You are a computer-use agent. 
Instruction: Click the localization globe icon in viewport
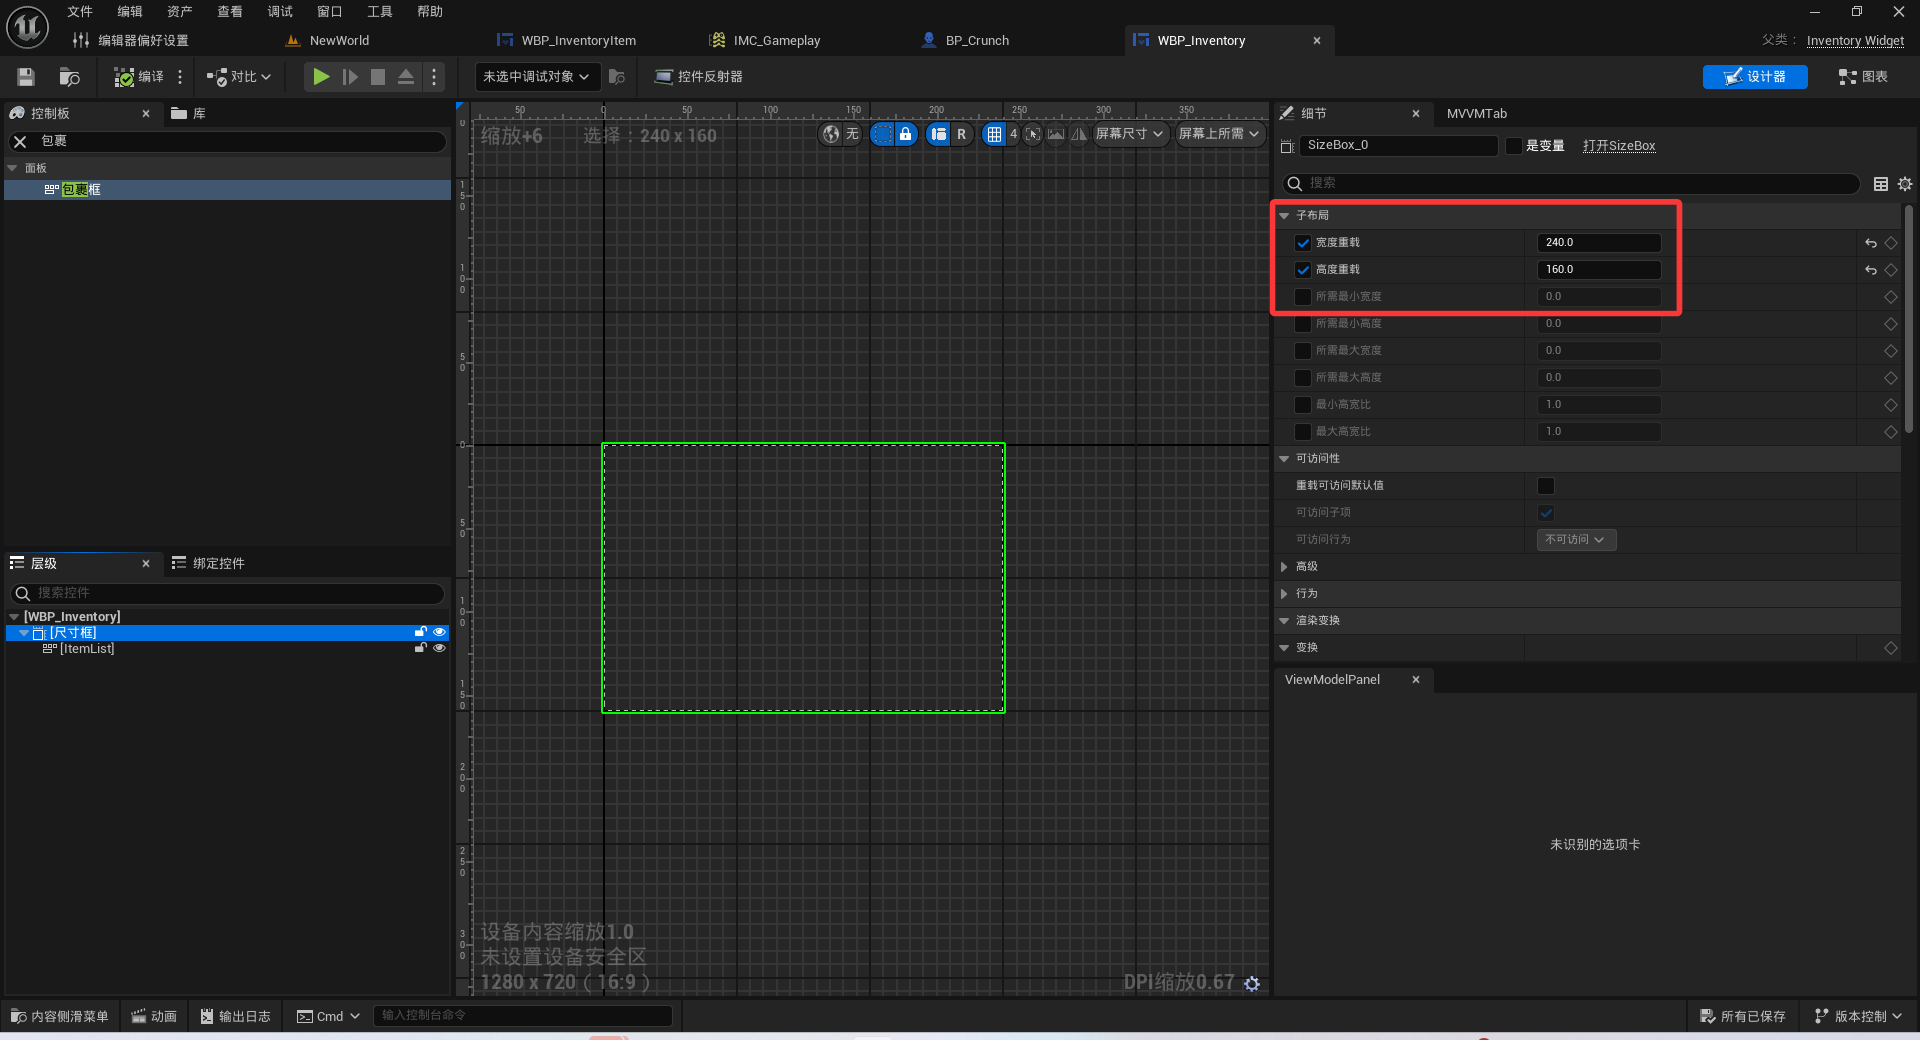click(x=831, y=134)
